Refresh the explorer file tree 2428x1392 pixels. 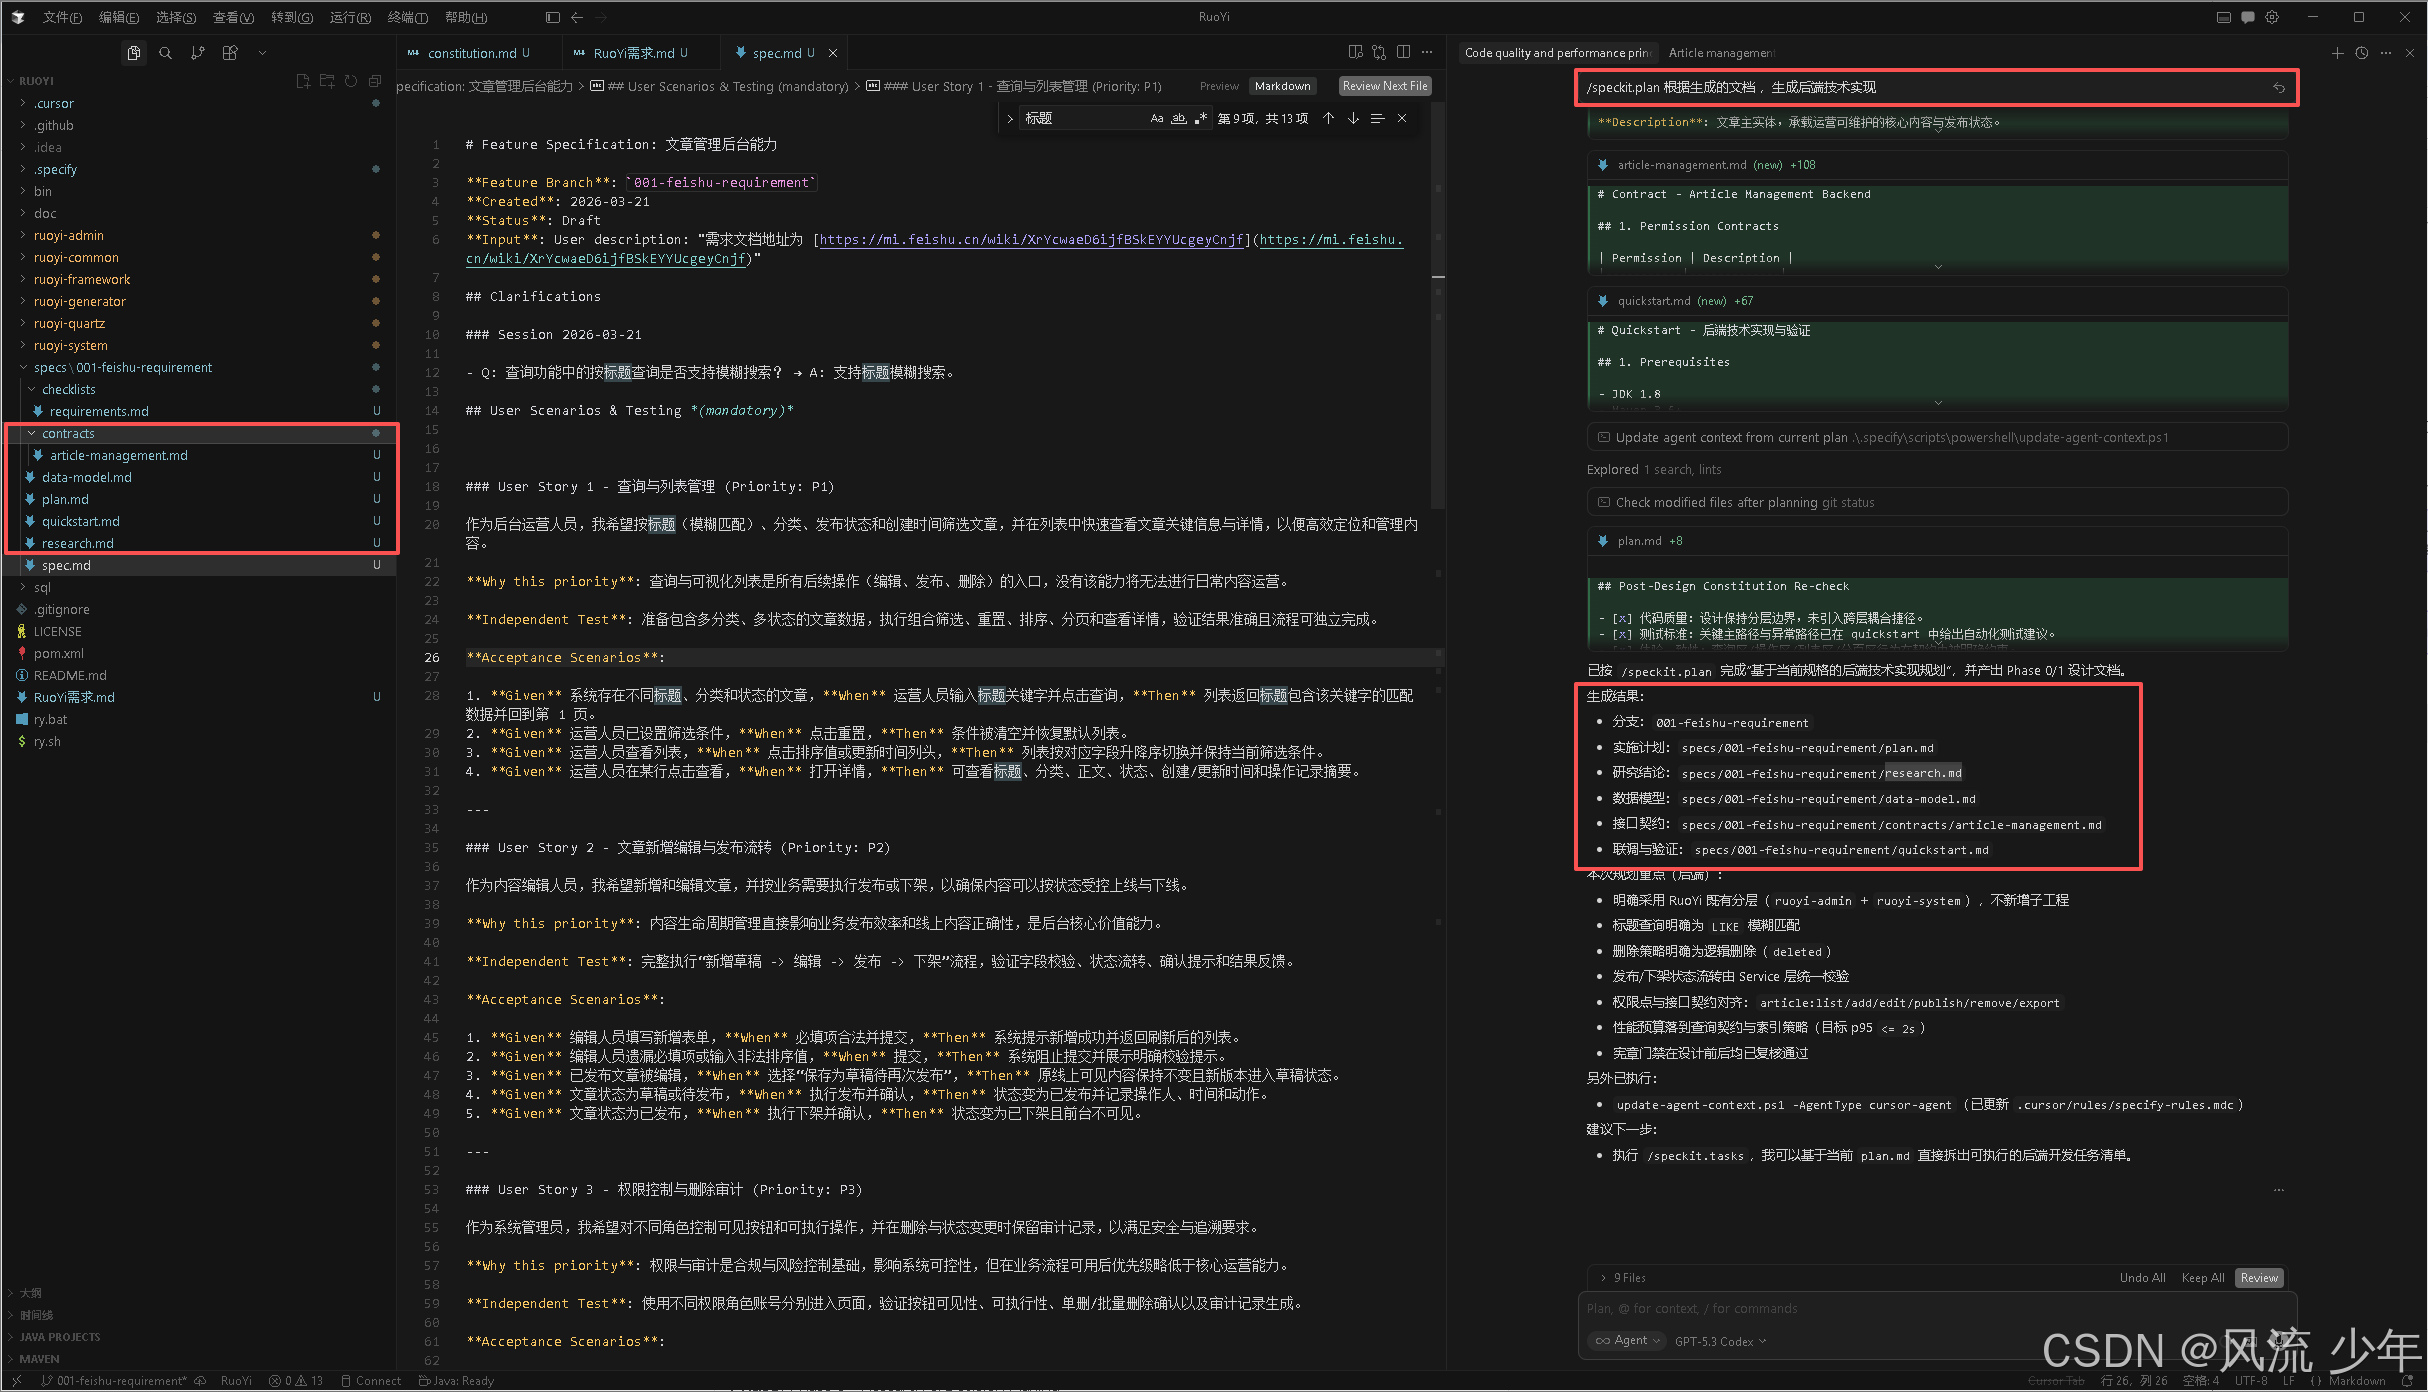(351, 81)
